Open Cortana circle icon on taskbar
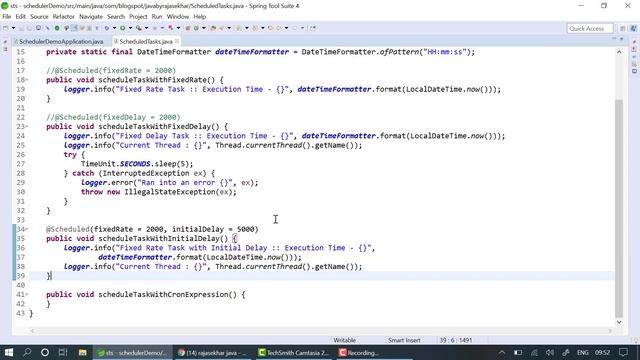Screen dimensions: 640x360 [45, 352]
